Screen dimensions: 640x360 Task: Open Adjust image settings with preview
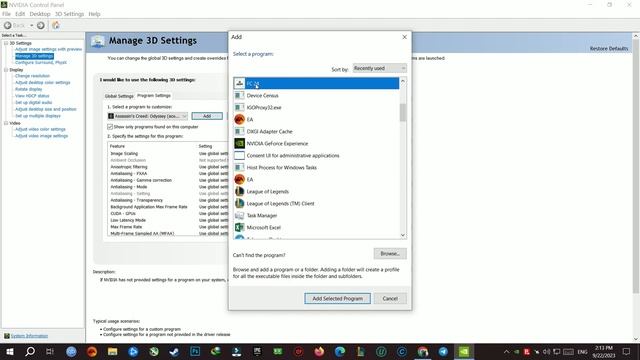(x=49, y=49)
